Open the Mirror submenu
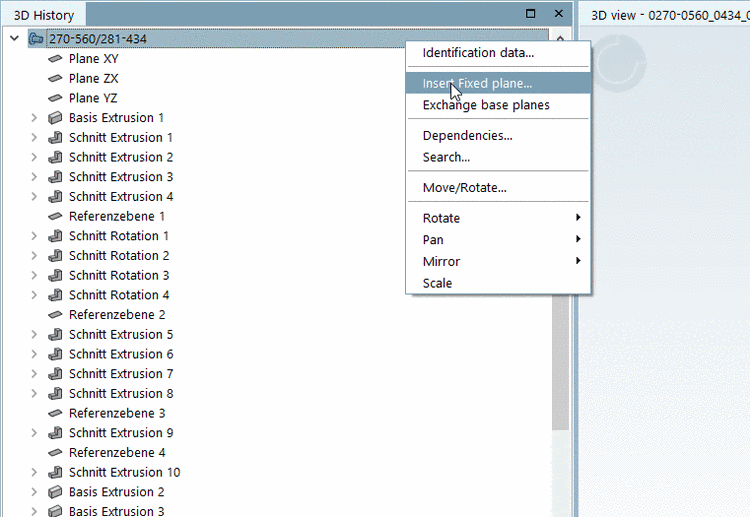This screenshot has width=750, height=517. point(498,262)
